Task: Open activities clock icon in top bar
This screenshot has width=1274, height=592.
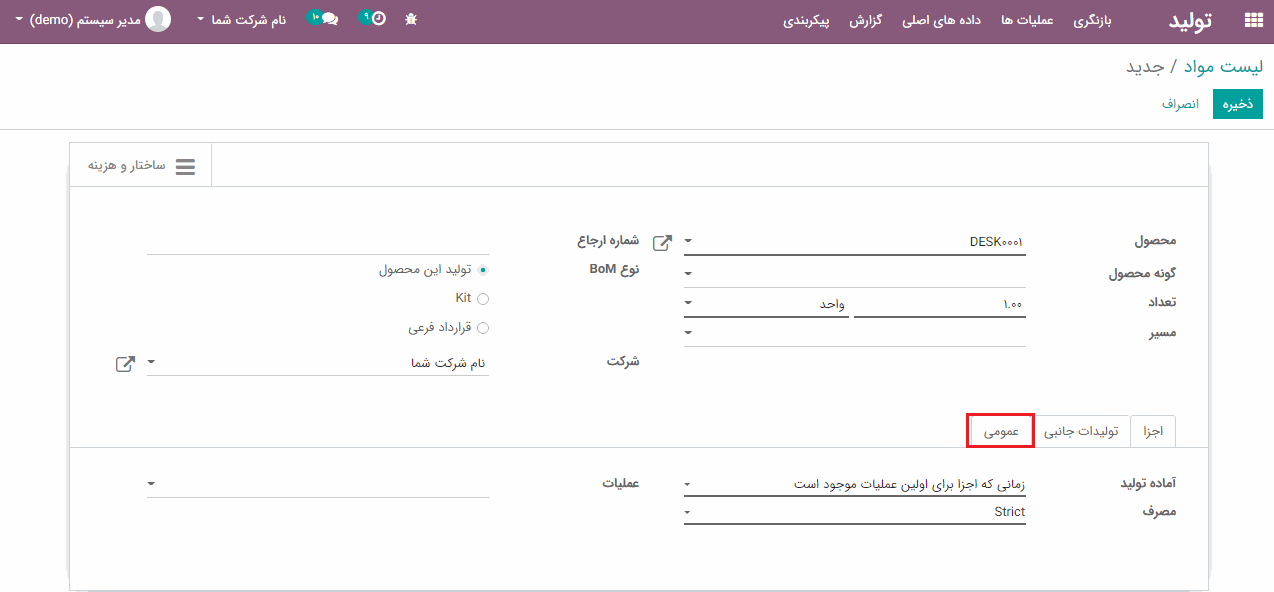Action: pyautogui.click(x=376, y=19)
